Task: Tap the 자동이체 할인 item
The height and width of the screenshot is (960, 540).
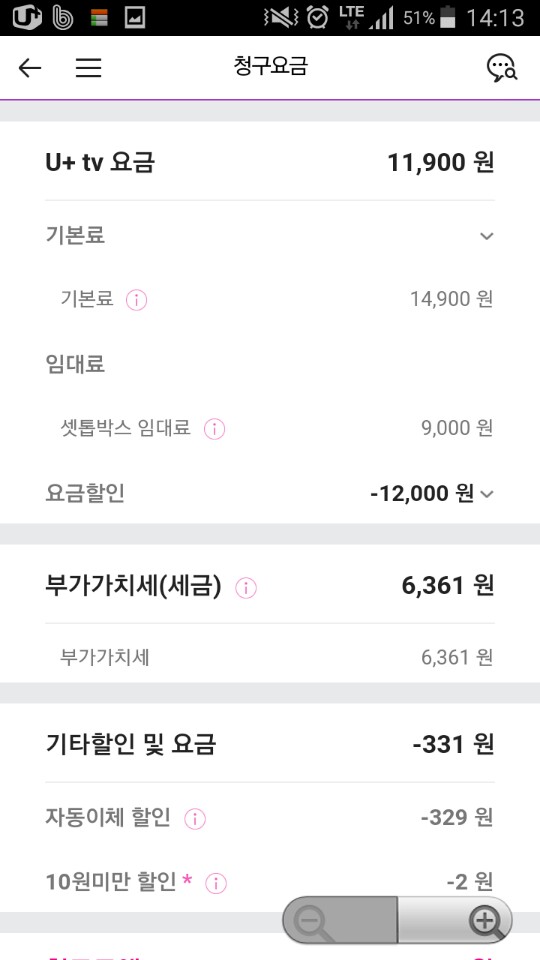Action: pos(108,817)
